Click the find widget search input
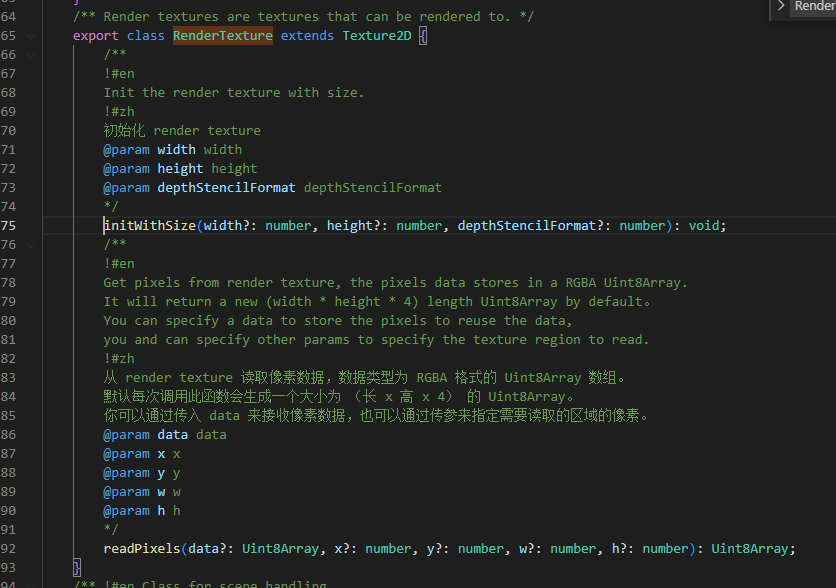This screenshot has height=588, width=836. click(x=814, y=6)
